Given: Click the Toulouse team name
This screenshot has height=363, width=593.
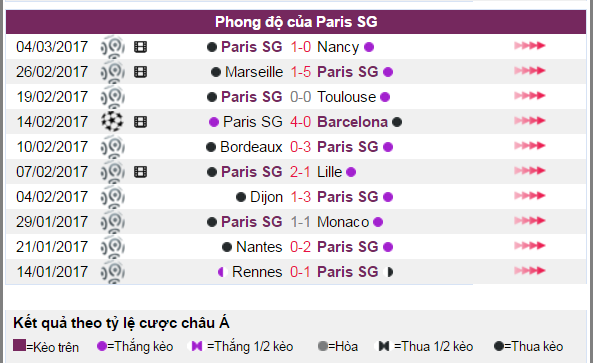Looking at the screenshot, I should [x=346, y=97].
